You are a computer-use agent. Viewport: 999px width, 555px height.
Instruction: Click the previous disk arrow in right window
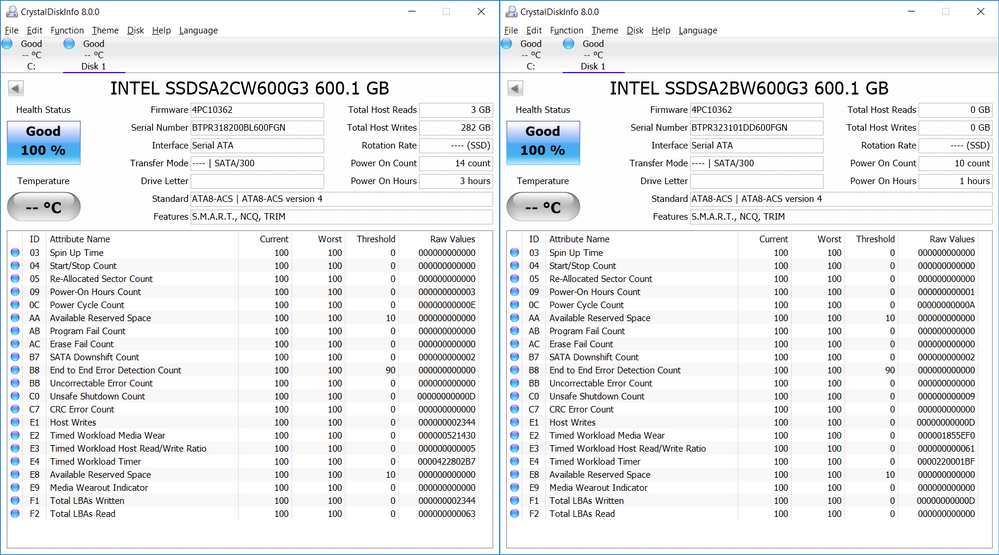tap(515, 88)
